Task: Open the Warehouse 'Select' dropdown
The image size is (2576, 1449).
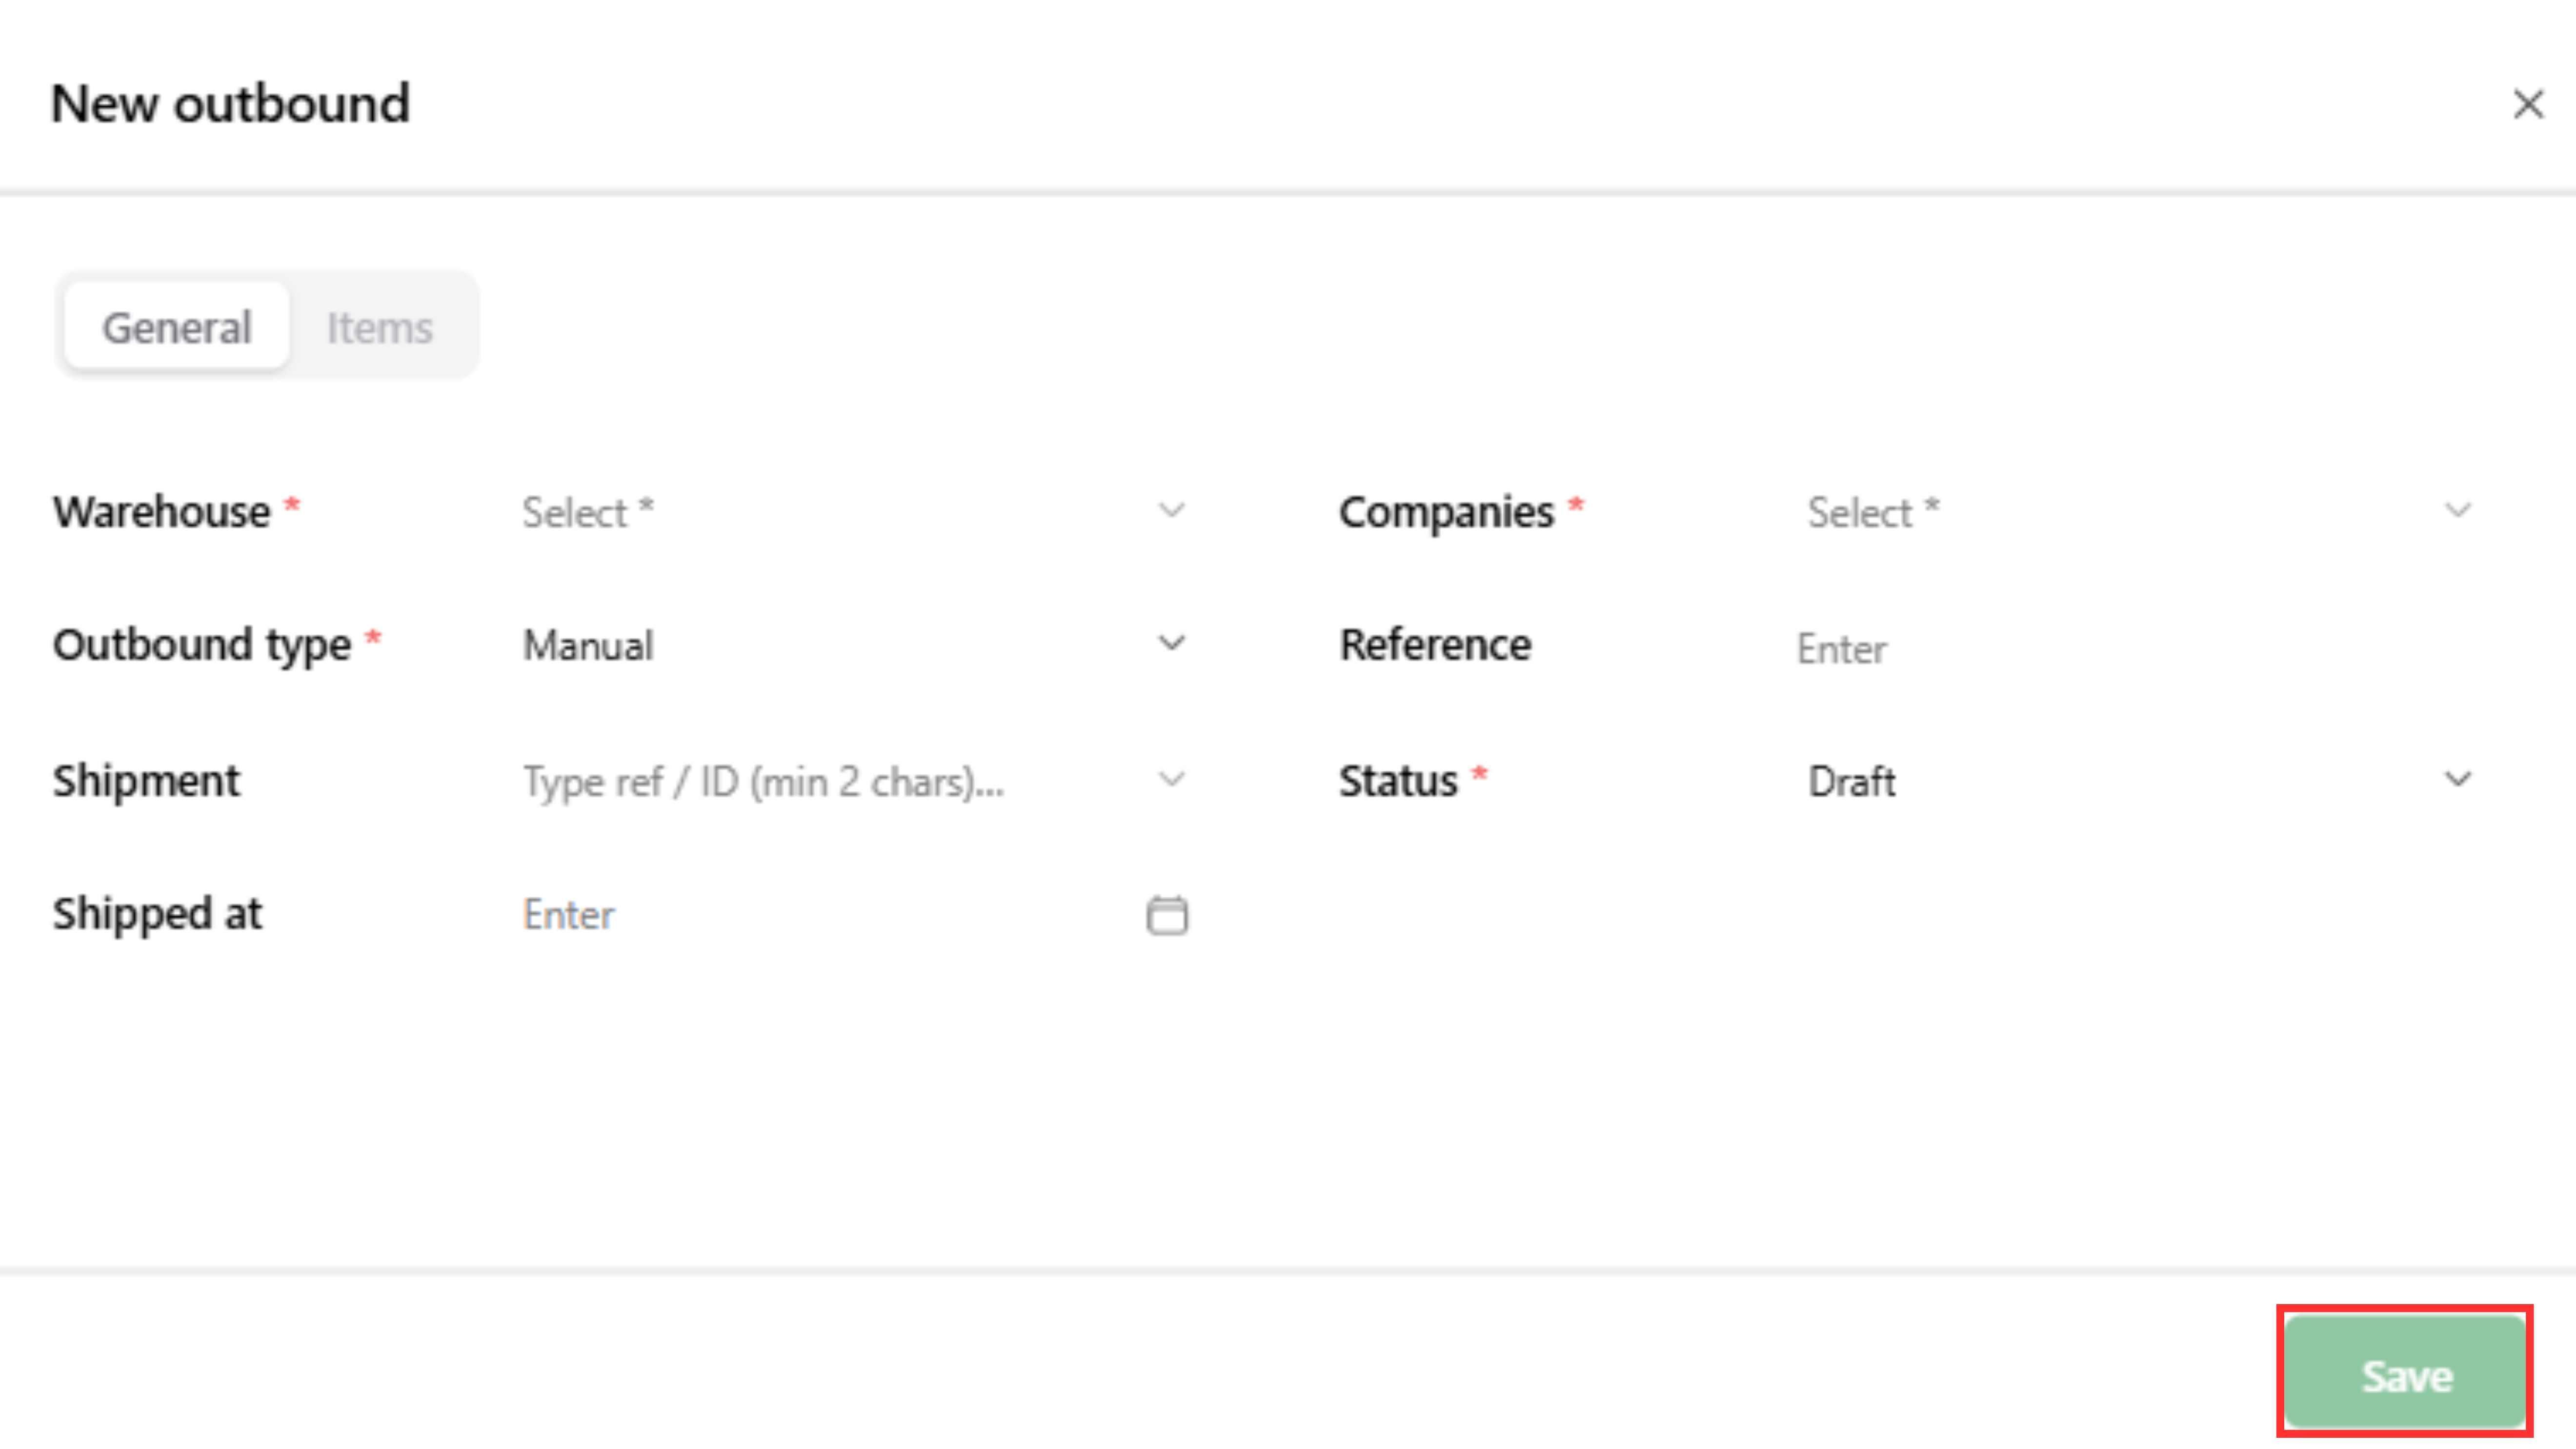Action: [x=830, y=512]
